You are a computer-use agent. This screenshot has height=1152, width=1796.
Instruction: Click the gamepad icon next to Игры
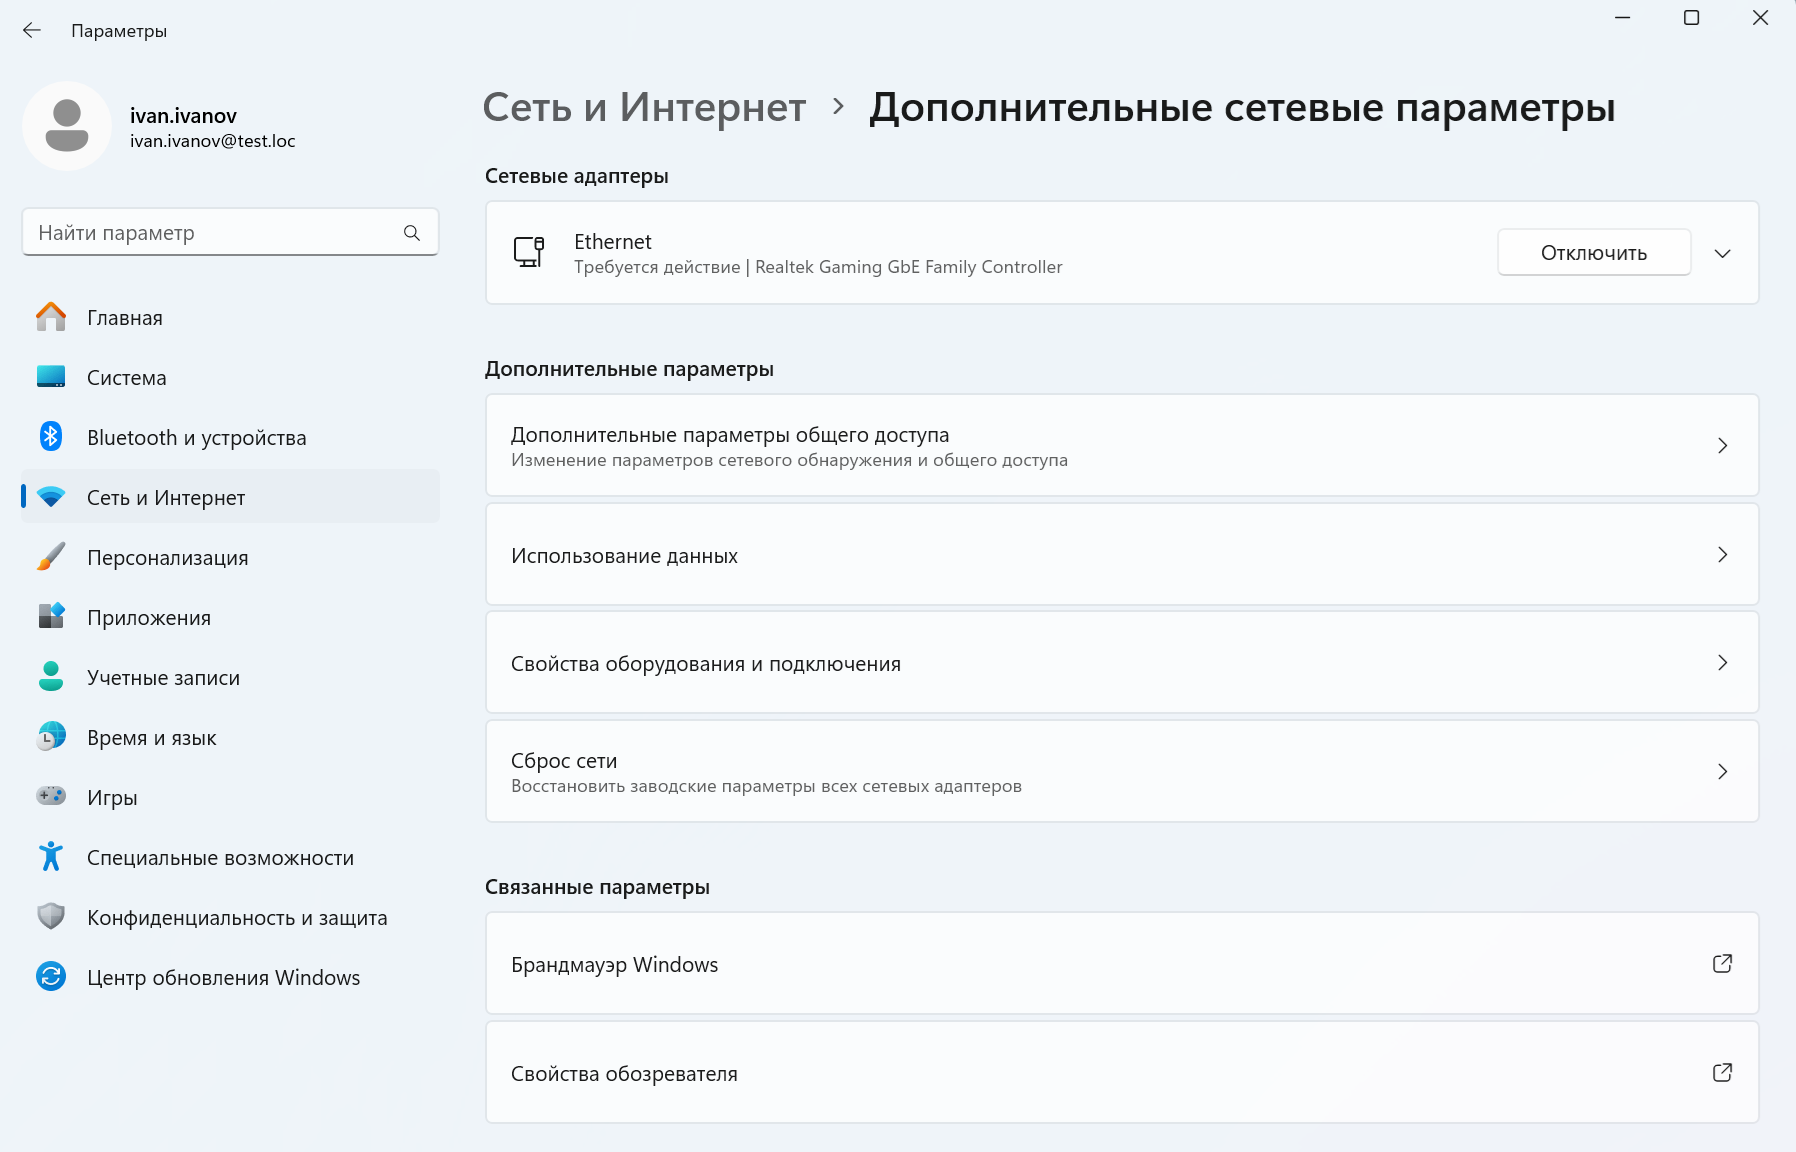pos(51,796)
